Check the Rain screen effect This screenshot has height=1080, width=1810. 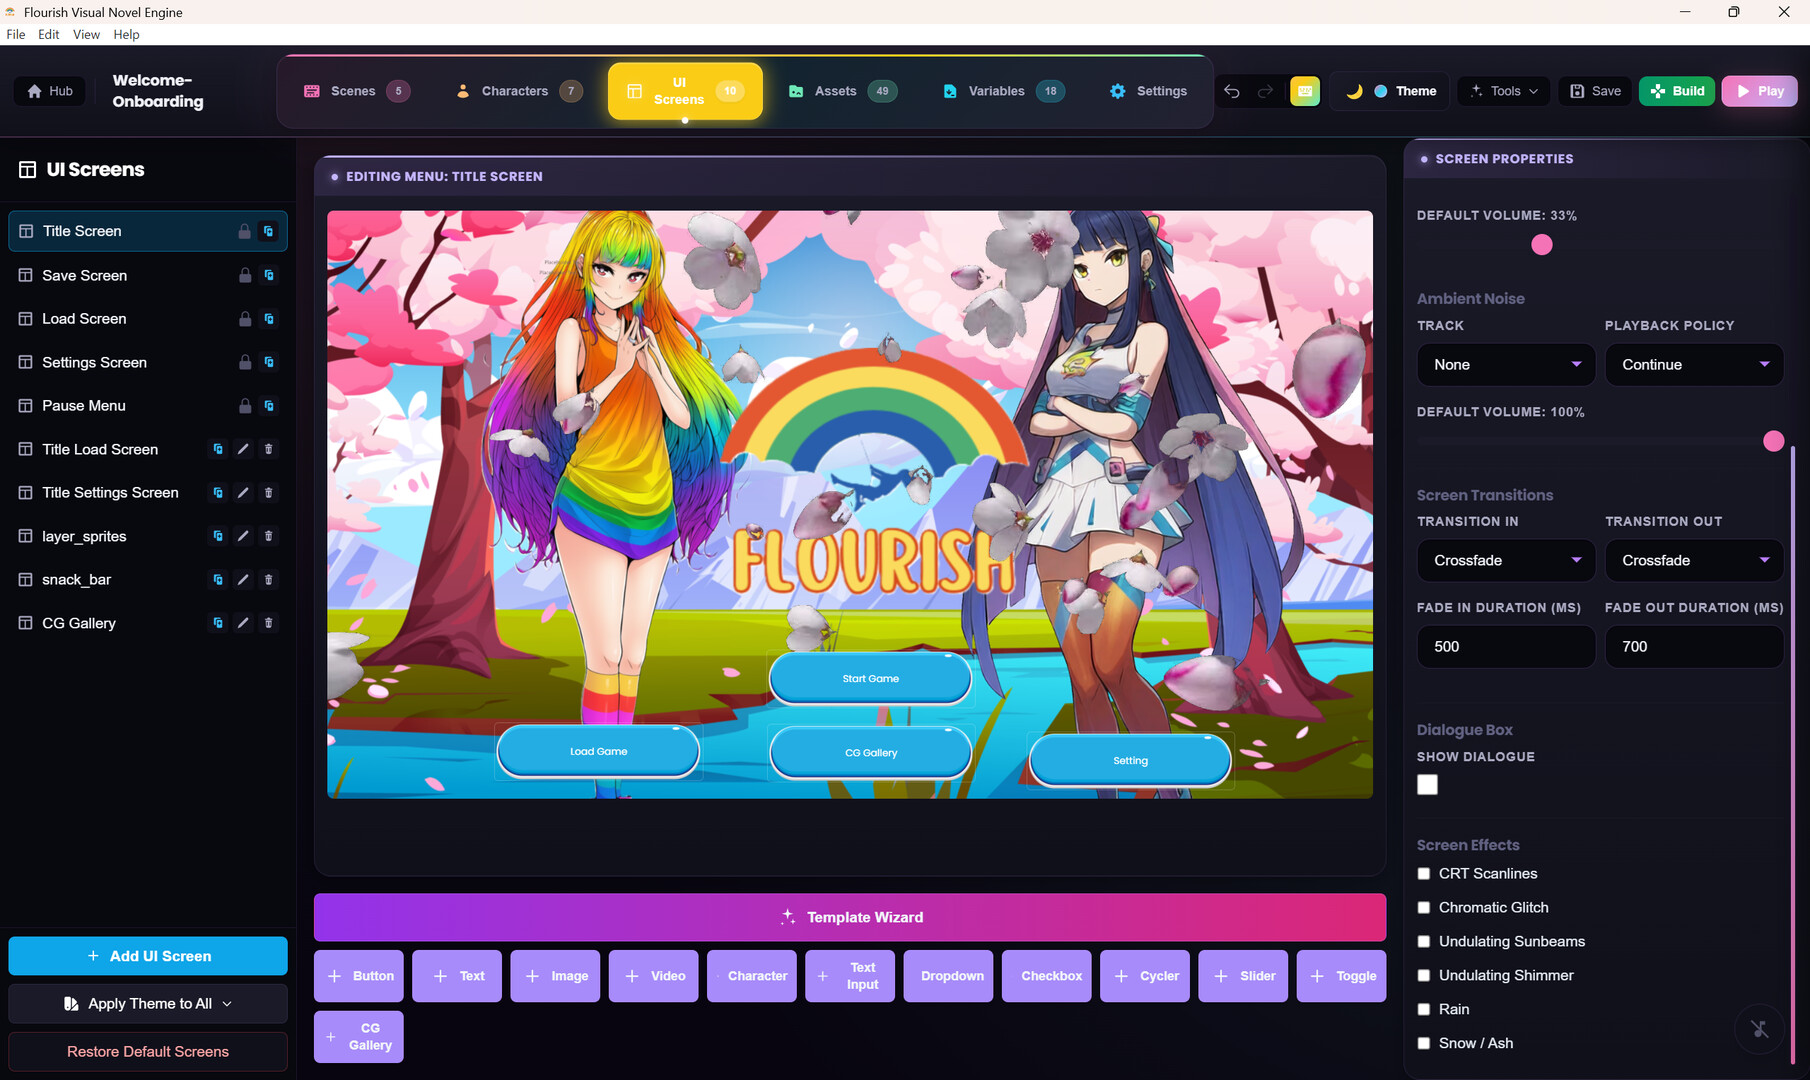pos(1424,1010)
